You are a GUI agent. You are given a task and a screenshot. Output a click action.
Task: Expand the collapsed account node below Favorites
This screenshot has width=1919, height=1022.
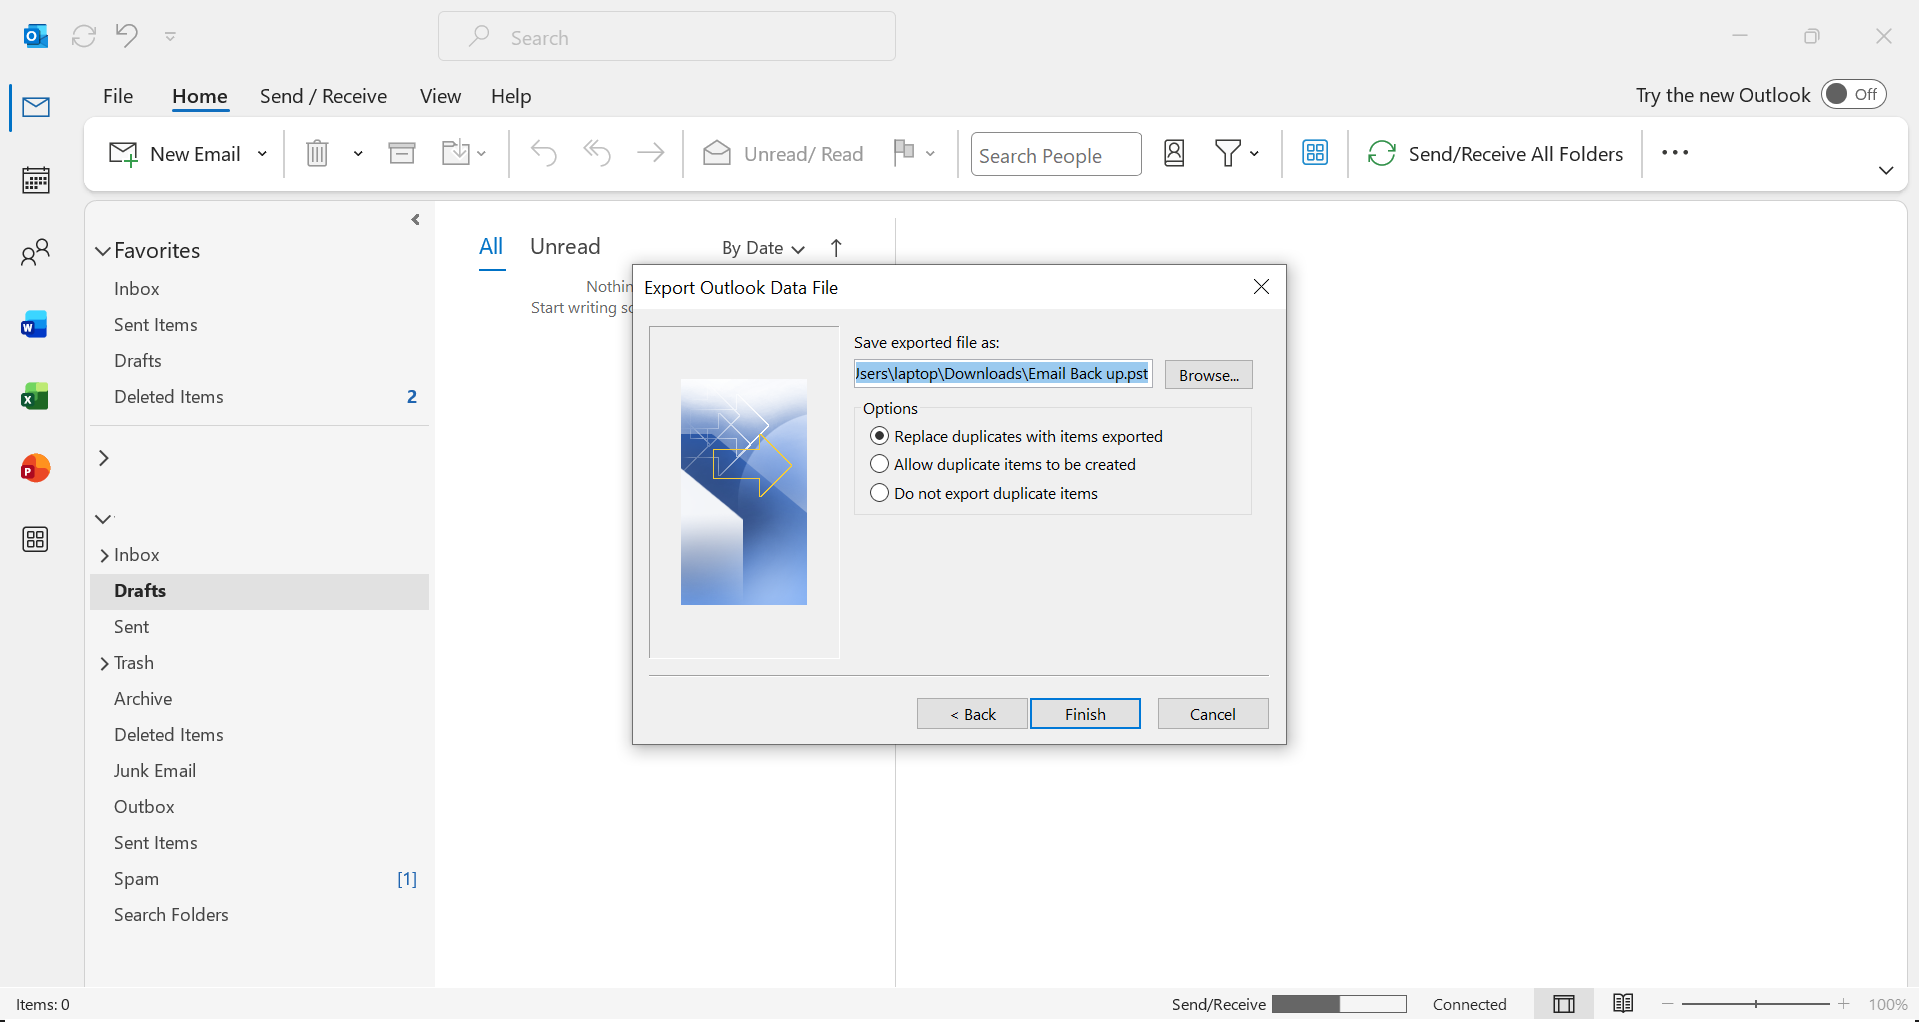tap(103, 458)
